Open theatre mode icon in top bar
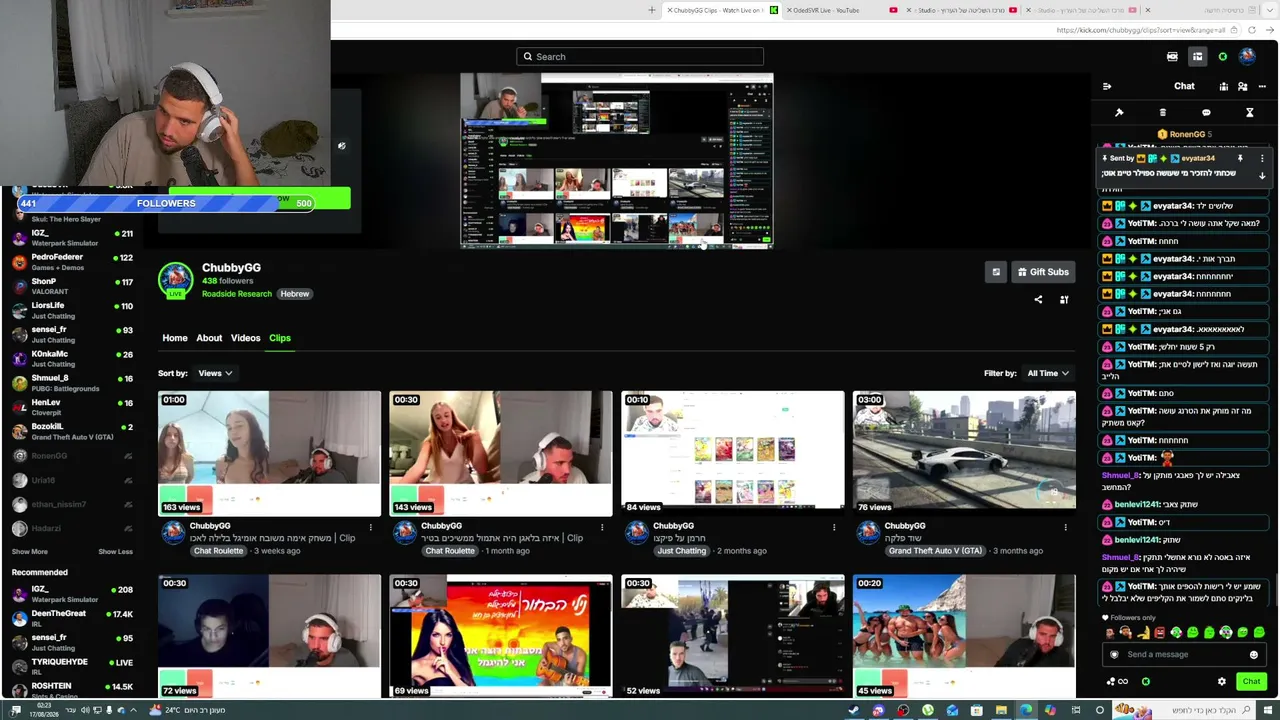This screenshot has height=720, width=1280. (1172, 57)
